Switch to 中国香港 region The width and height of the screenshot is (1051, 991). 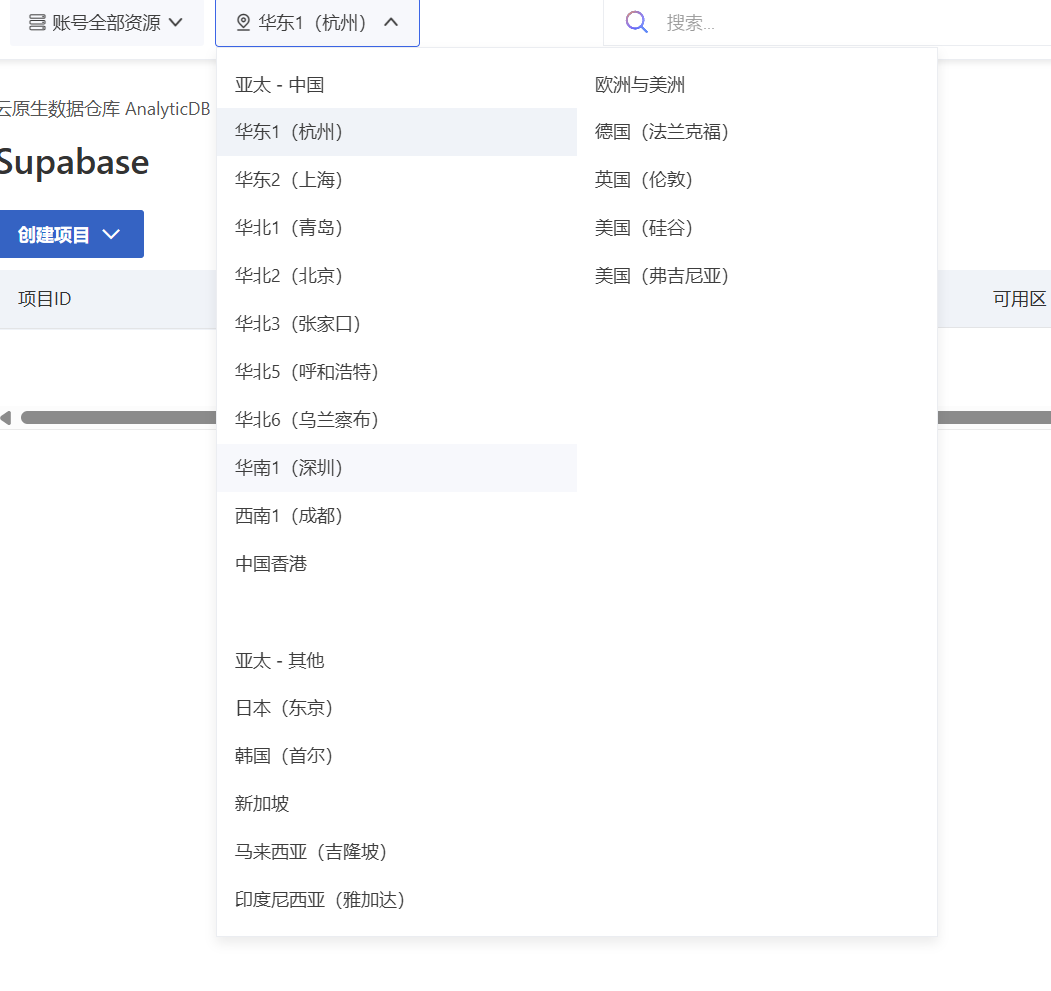coord(271,564)
